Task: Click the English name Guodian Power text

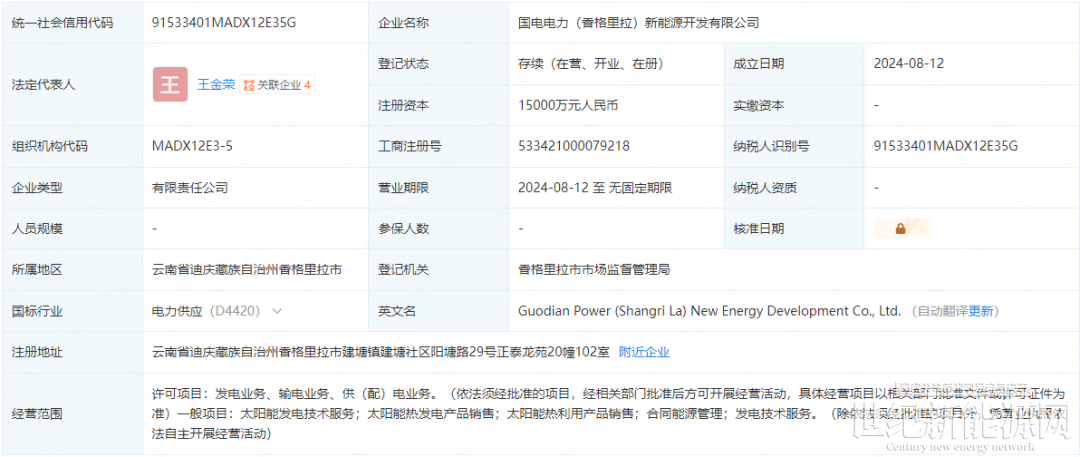Action: coord(709,311)
